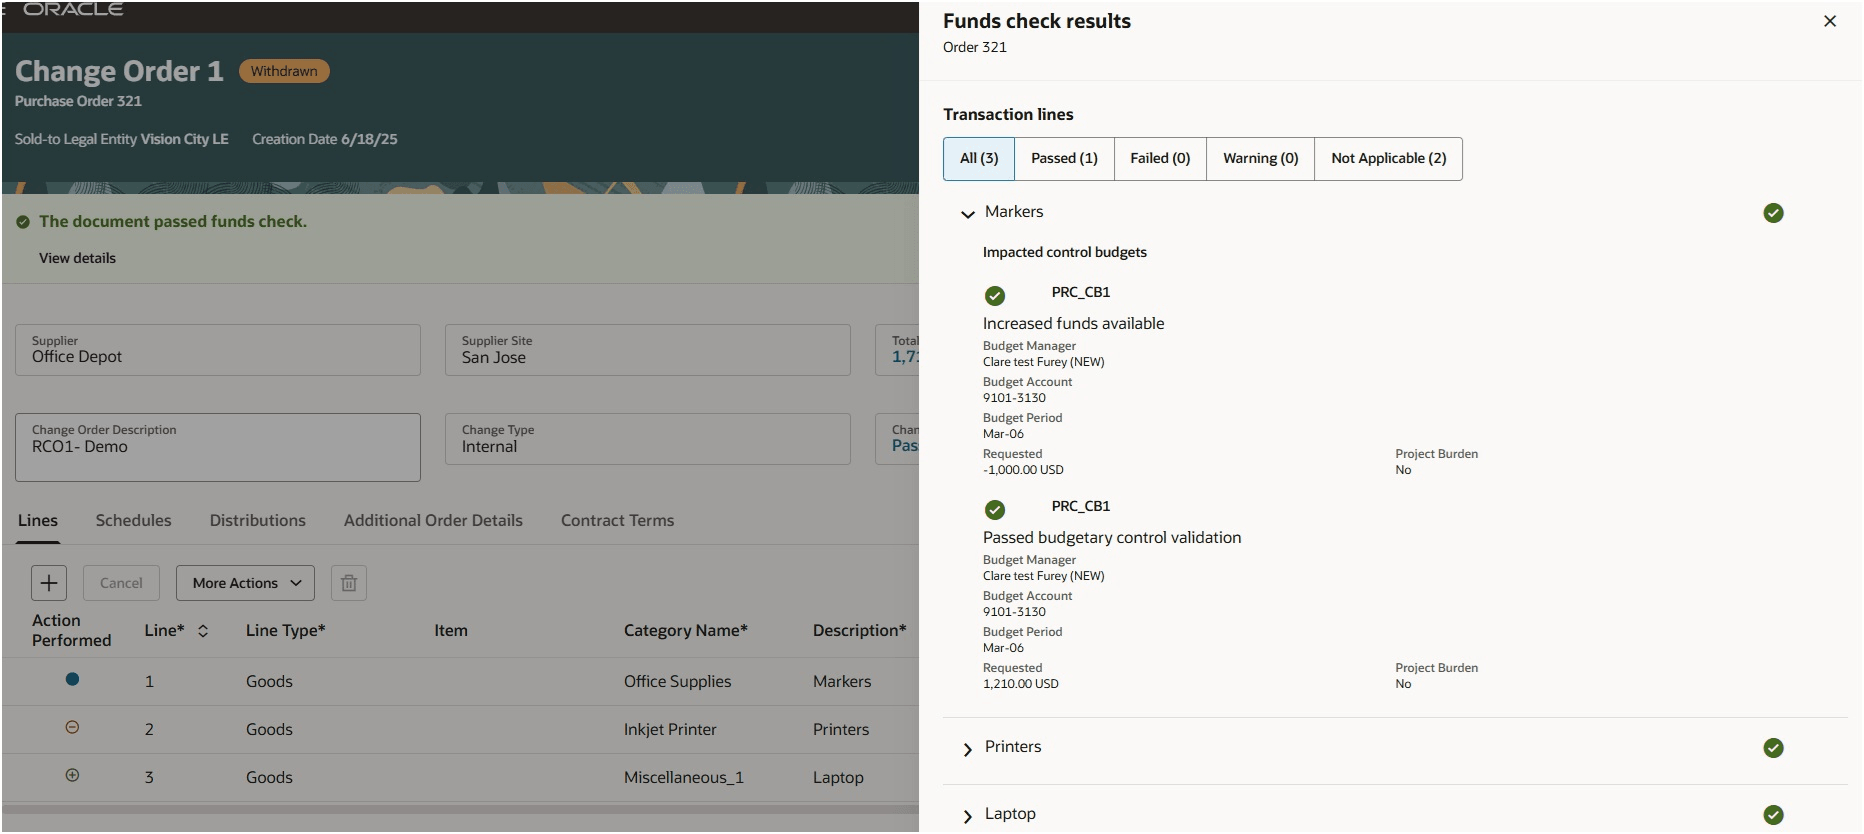The height and width of the screenshot is (834, 1864).
Task: Click the Goods line type in line 2
Action: tap(269, 729)
